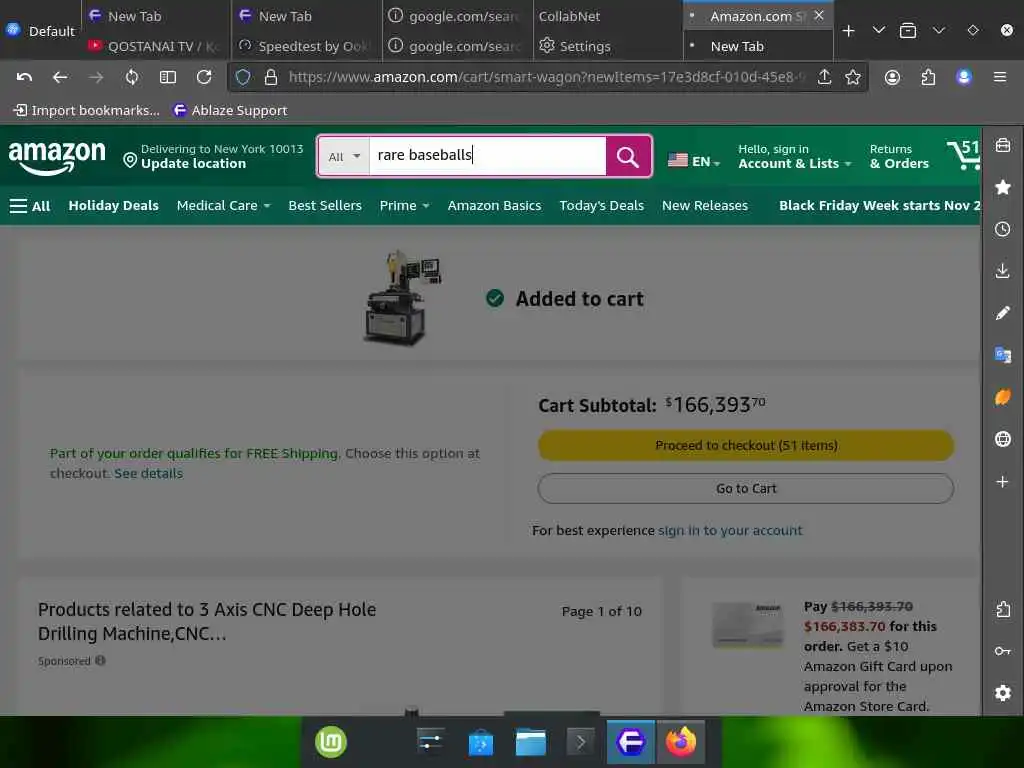Toggle the sidebar panel icon in toolbar
Image resolution: width=1024 pixels, height=768 pixels.
coord(168,77)
